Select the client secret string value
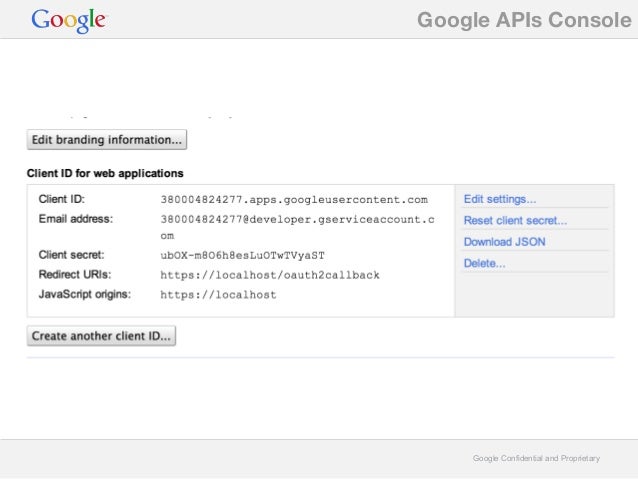 [242, 256]
